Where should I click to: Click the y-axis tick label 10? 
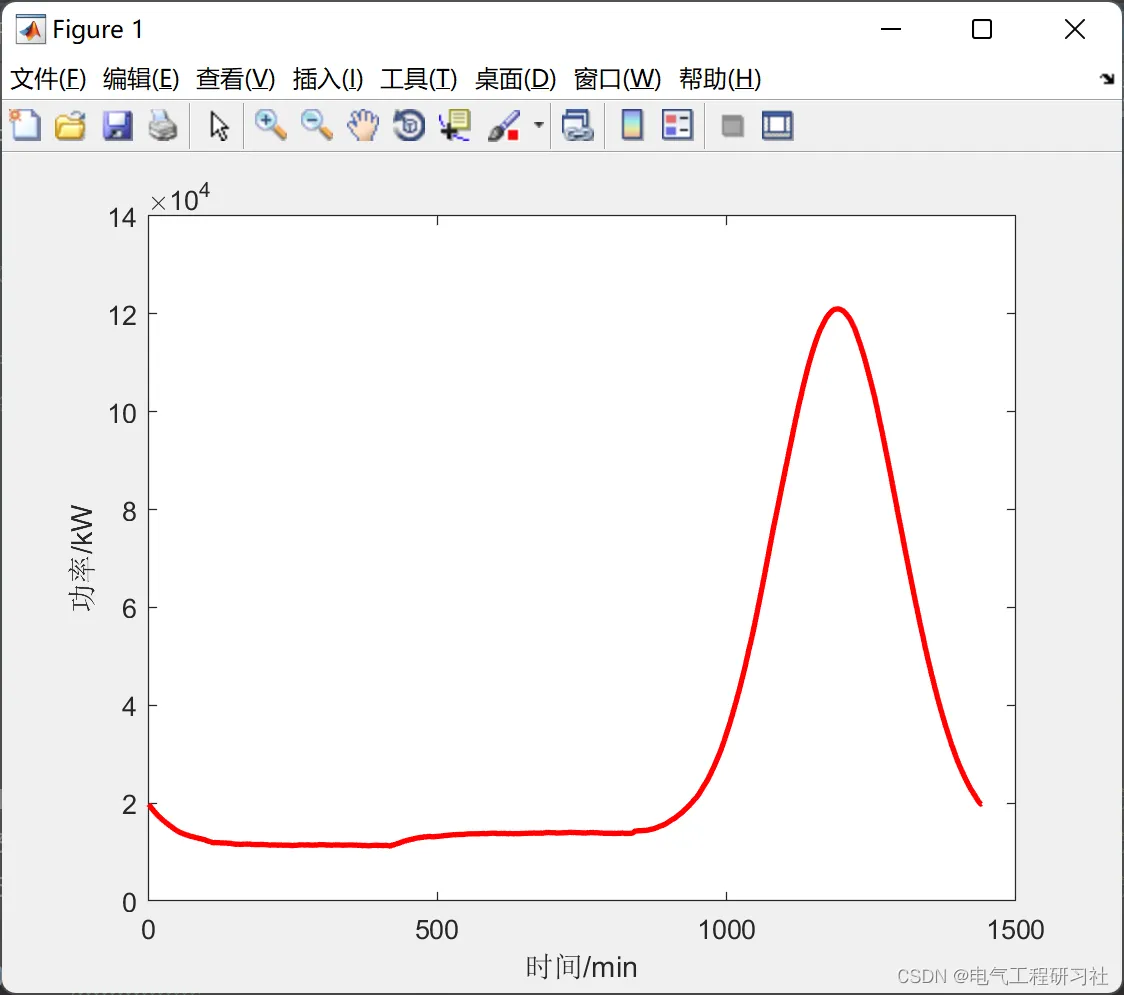pyautogui.click(x=123, y=414)
